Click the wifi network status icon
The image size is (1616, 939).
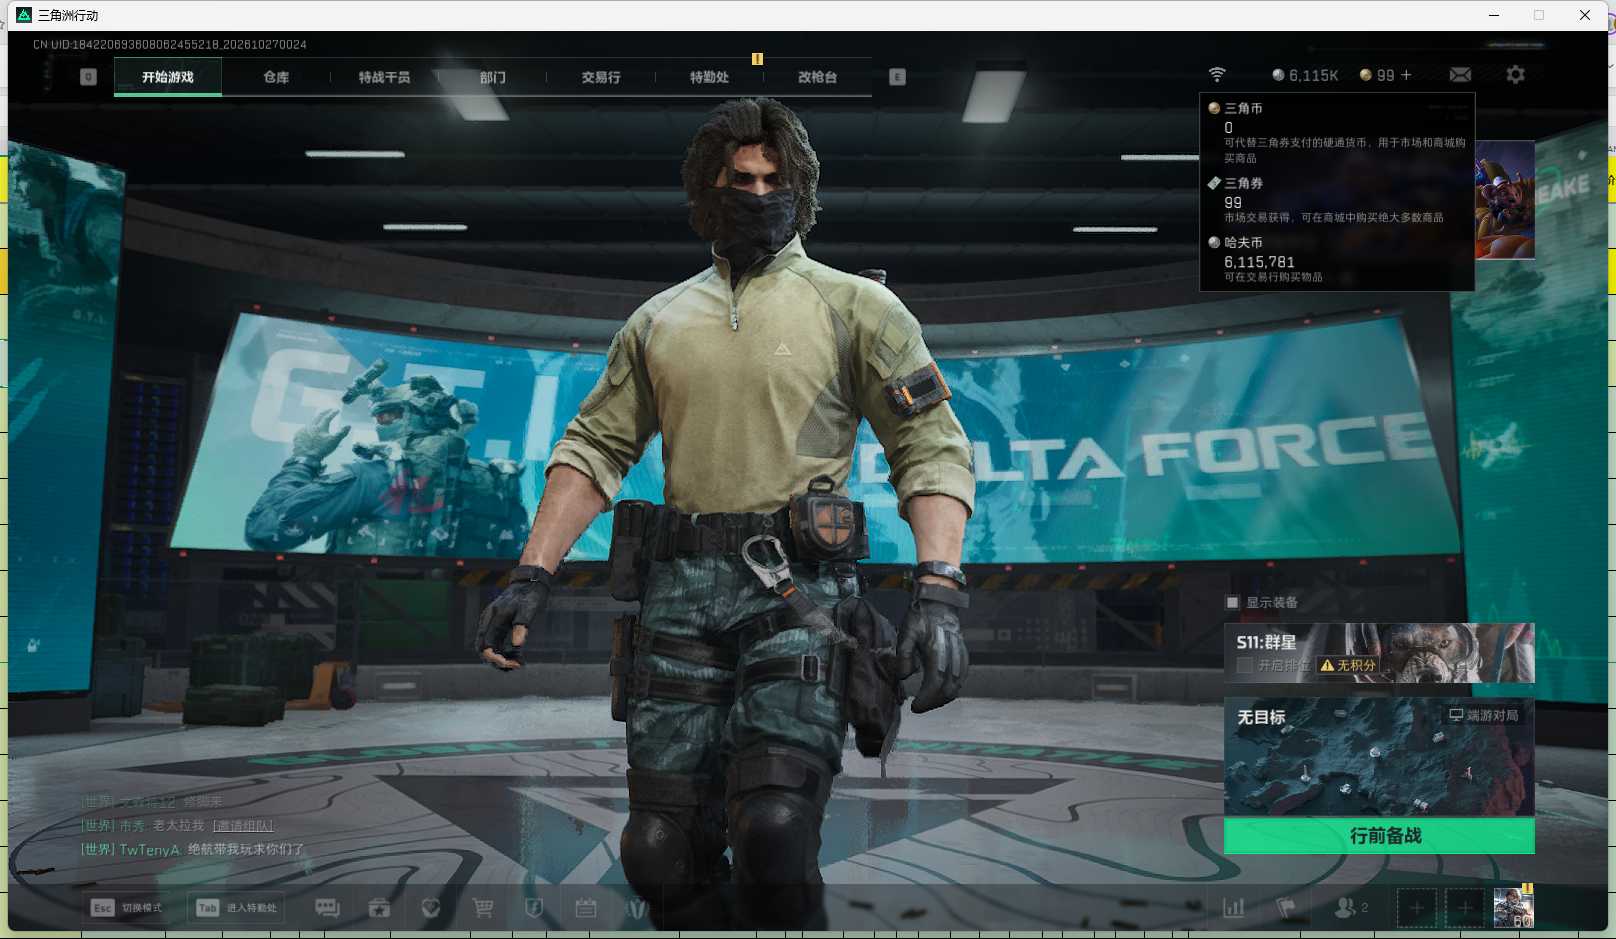pyautogui.click(x=1217, y=75)
